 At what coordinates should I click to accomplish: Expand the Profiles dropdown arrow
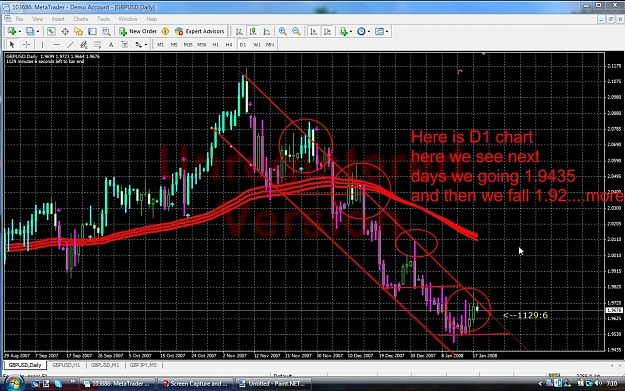click(x=38, y=31)
